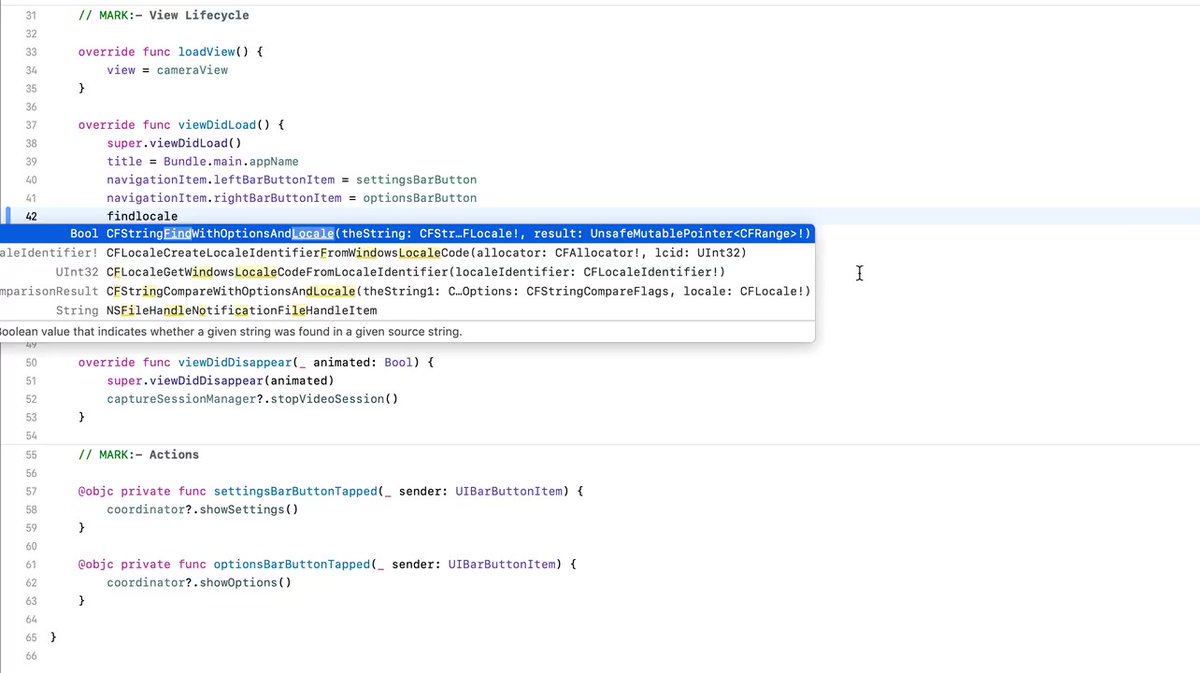Image resolution: width=1200 pixels, height=673 pixels.
Task: Click line number 50 in gutter
Action: [30, 363]
